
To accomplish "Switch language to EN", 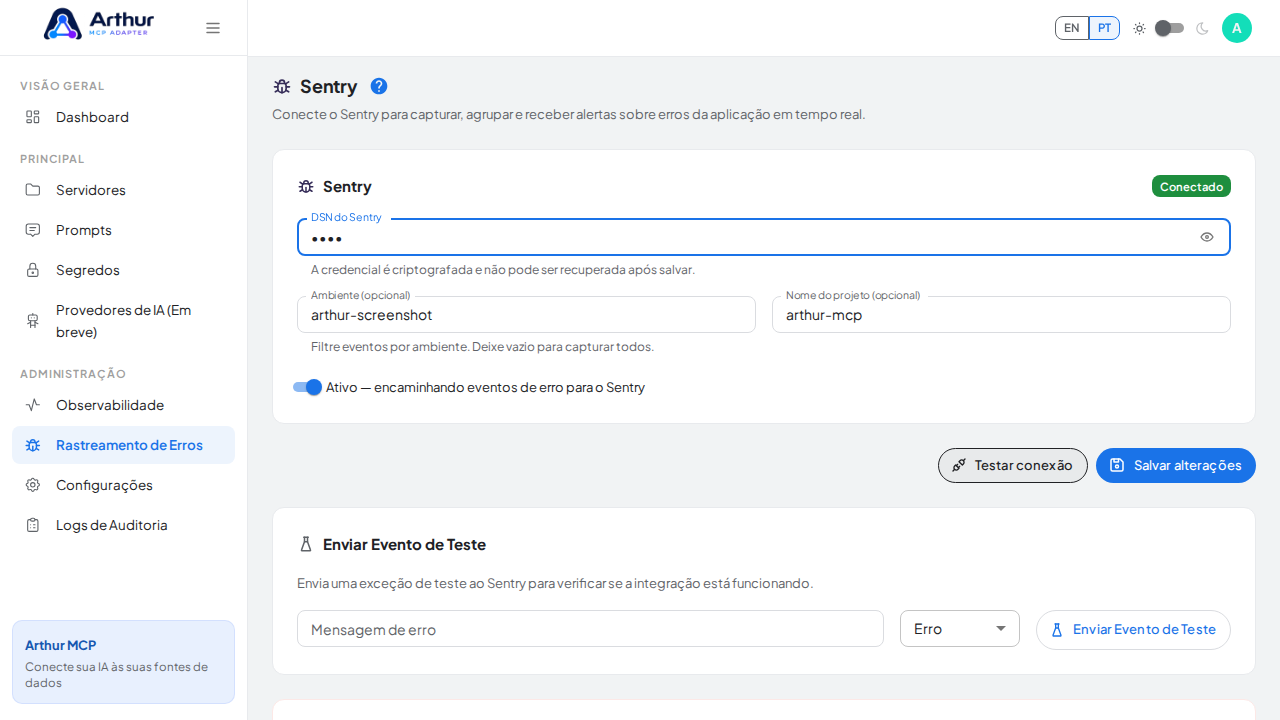I will tap(1072, 28).
